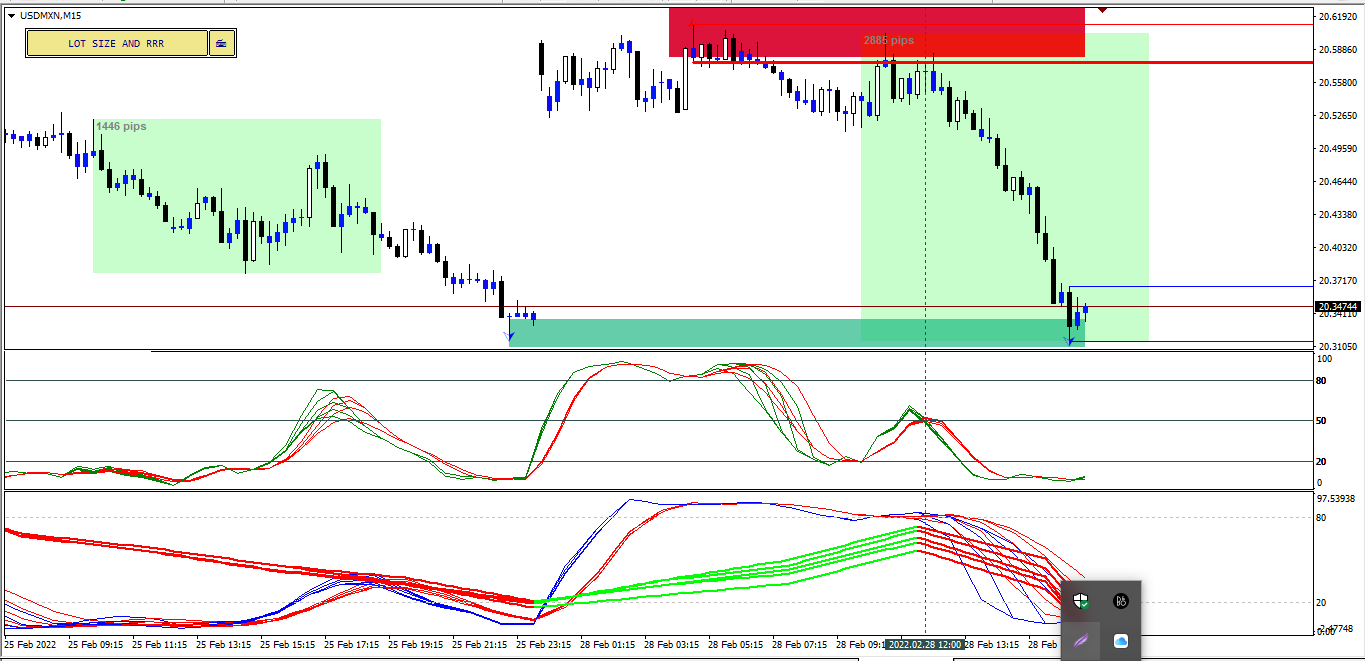1365x661 pixels.
Task: Click the 28 Feb 01:15 time label
Action: coord(608,645)
